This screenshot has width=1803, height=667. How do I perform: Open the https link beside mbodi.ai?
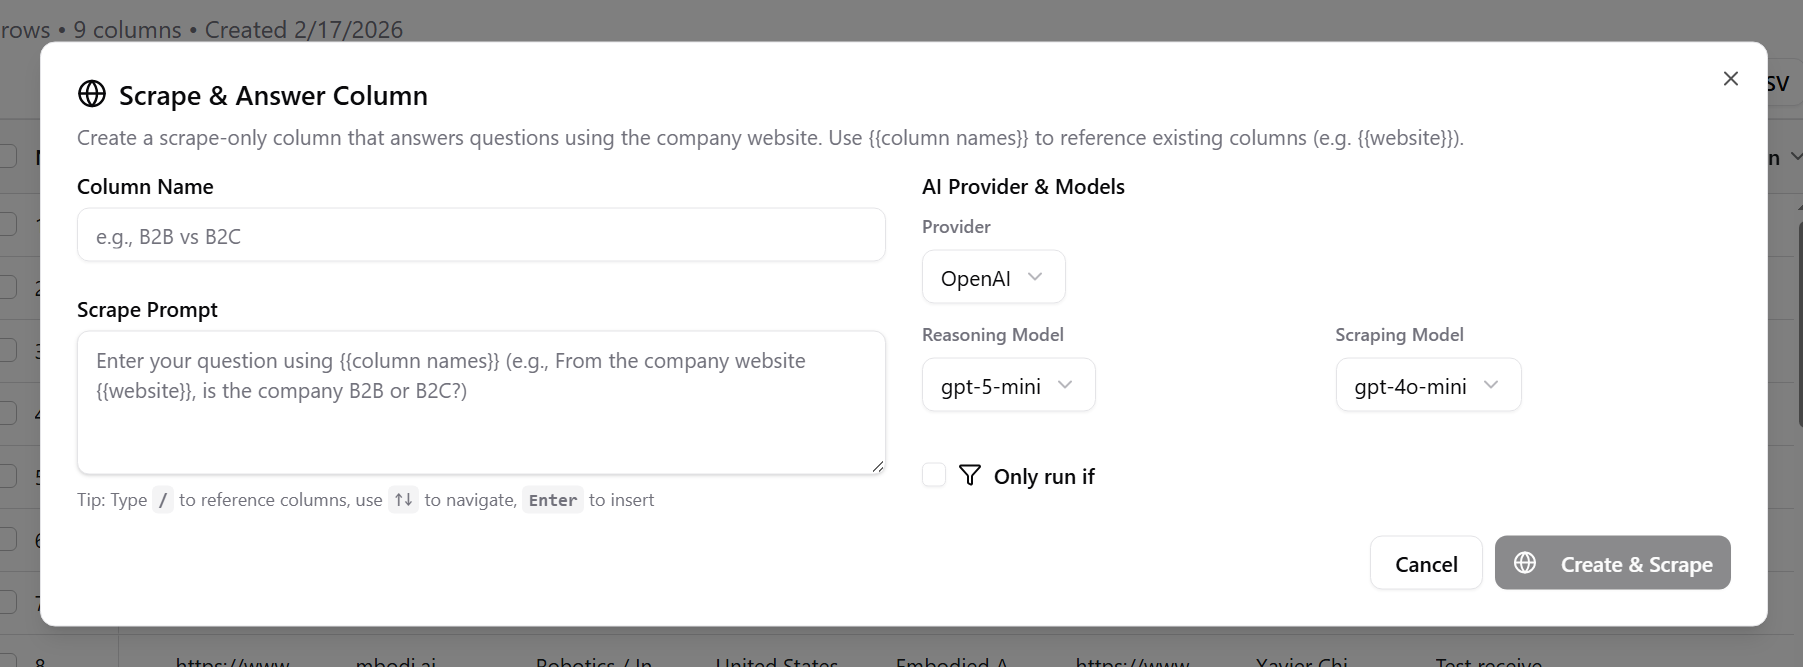(x=233, y=661)
